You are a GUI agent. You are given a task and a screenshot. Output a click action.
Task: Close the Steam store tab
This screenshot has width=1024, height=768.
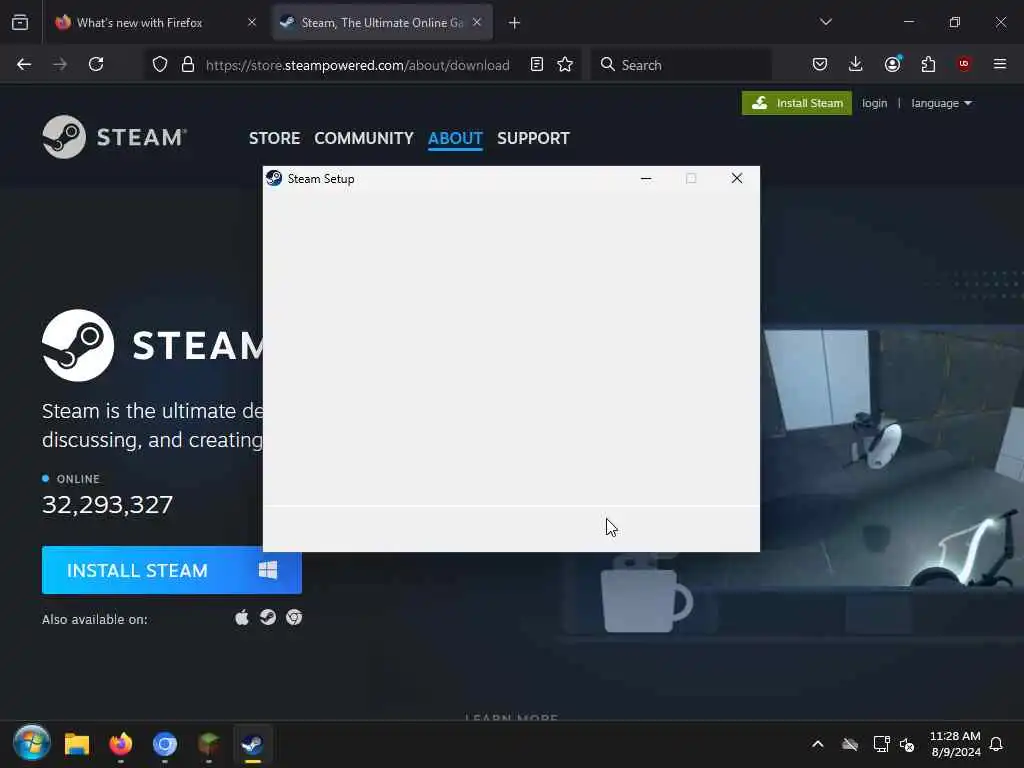477,22
